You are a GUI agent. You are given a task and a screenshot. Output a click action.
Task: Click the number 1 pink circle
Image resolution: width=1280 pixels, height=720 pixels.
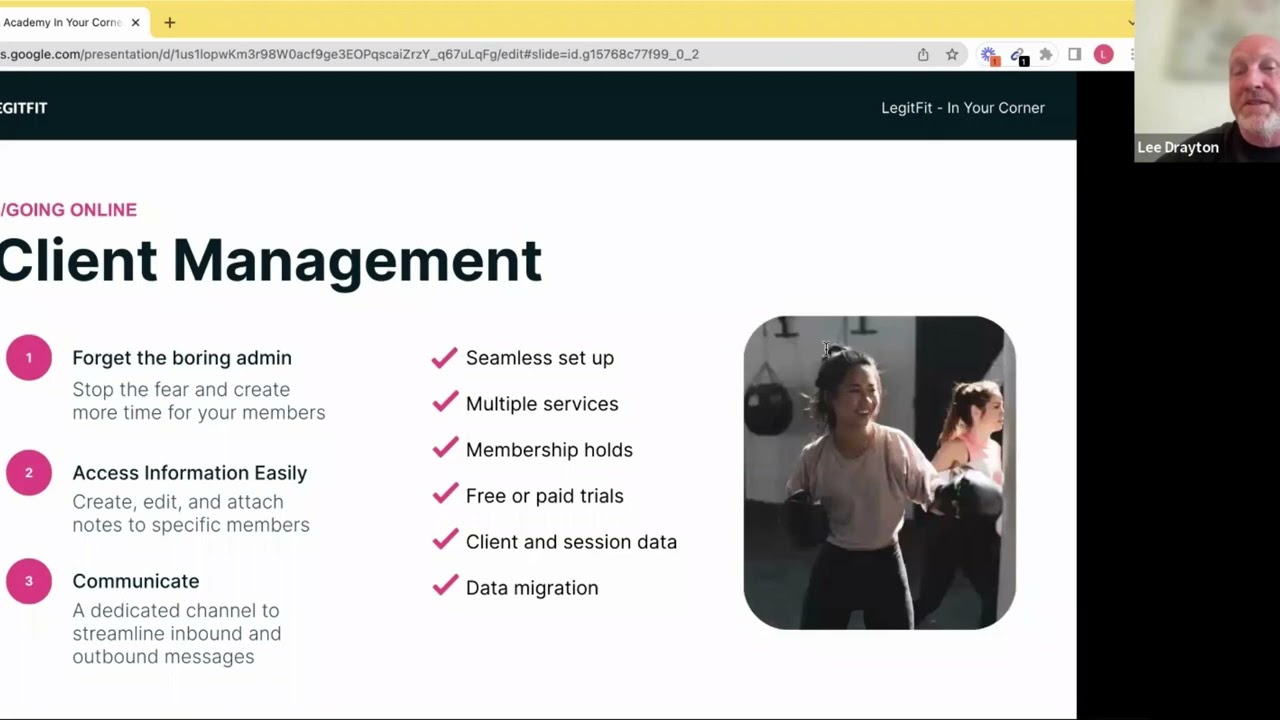(x=29, y=357)
